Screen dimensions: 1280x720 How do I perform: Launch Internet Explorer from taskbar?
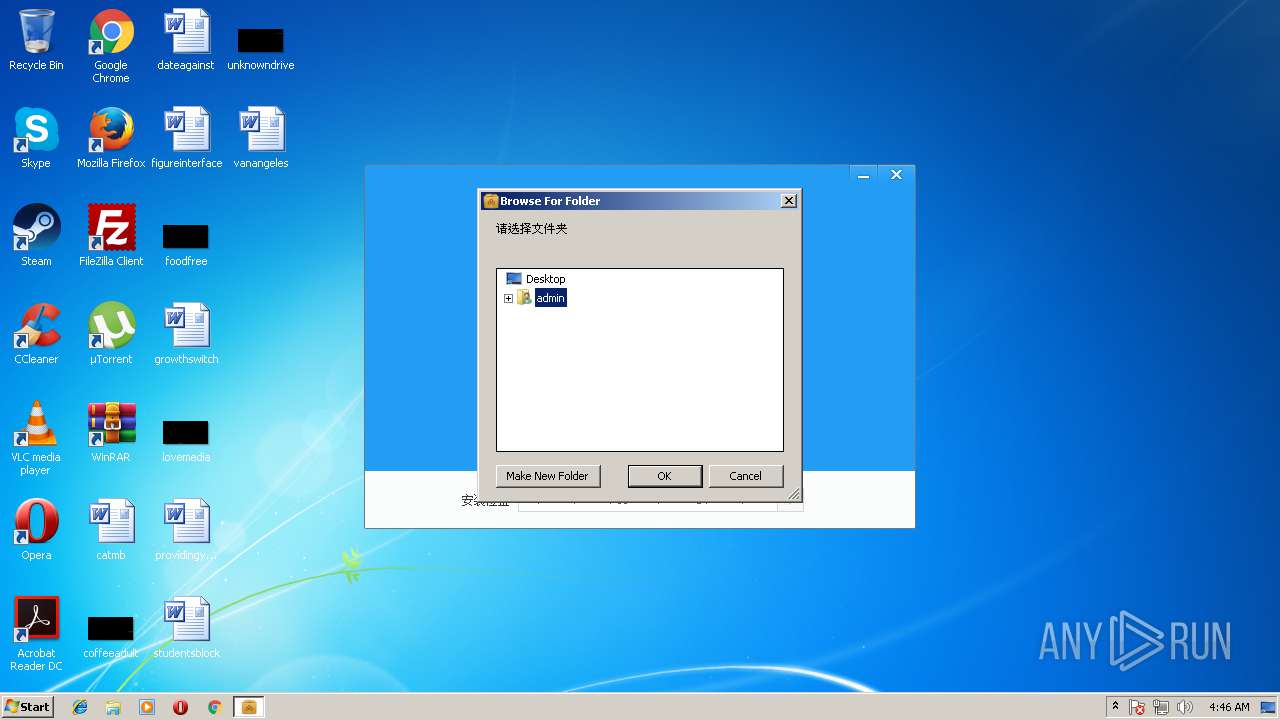(x=80, y=707)
